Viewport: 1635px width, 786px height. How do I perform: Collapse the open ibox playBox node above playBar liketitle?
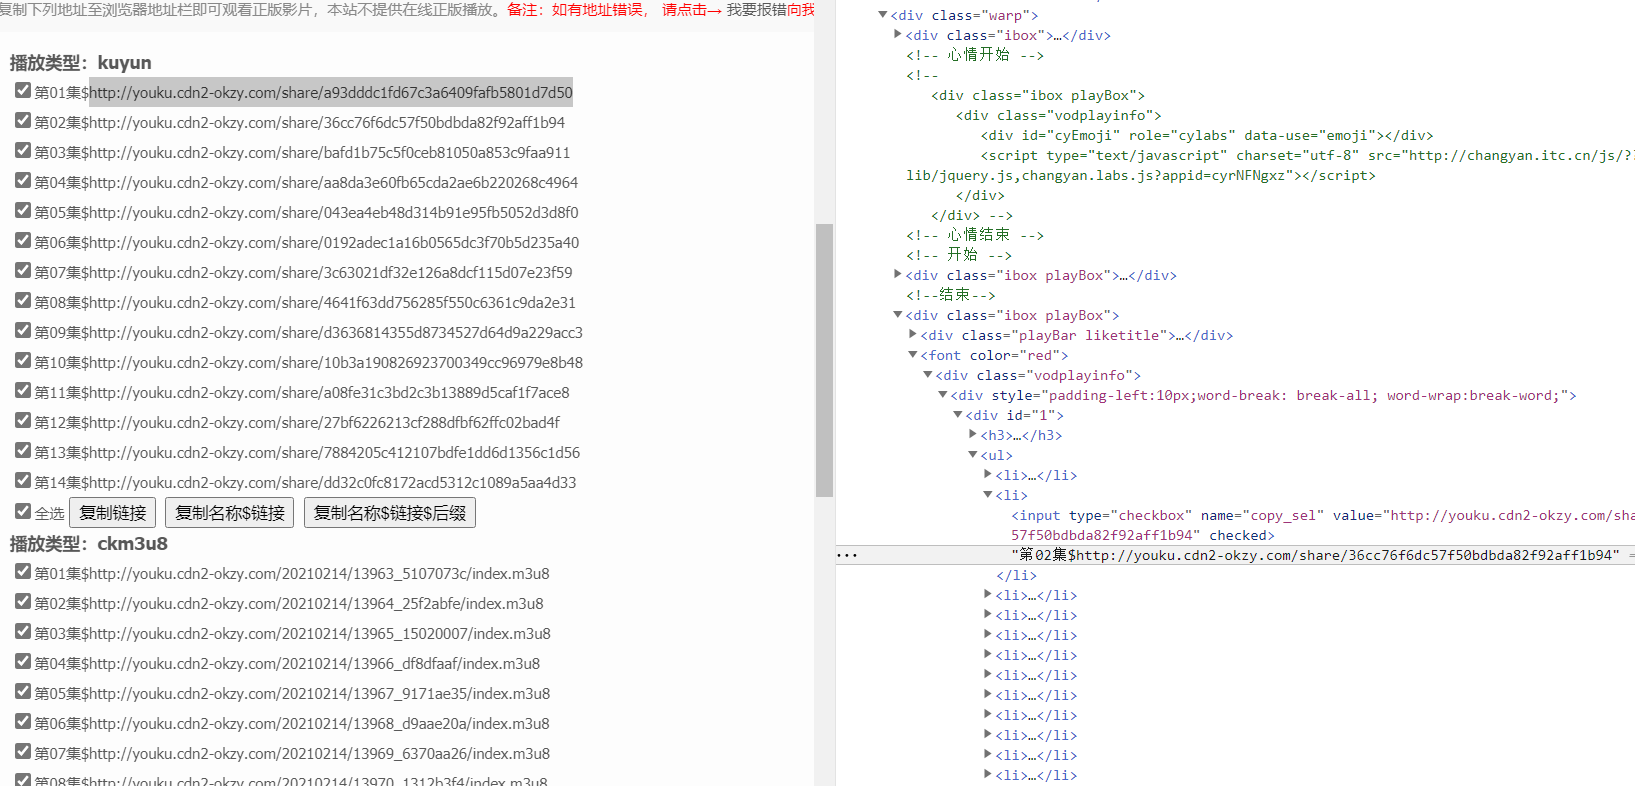tap(898, 315)
